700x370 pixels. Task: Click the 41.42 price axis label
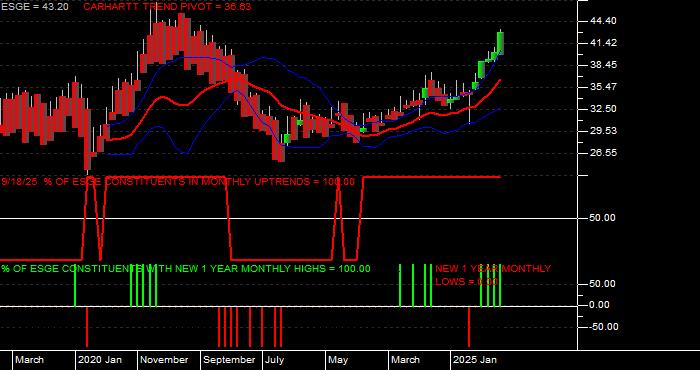click(604, 43)
